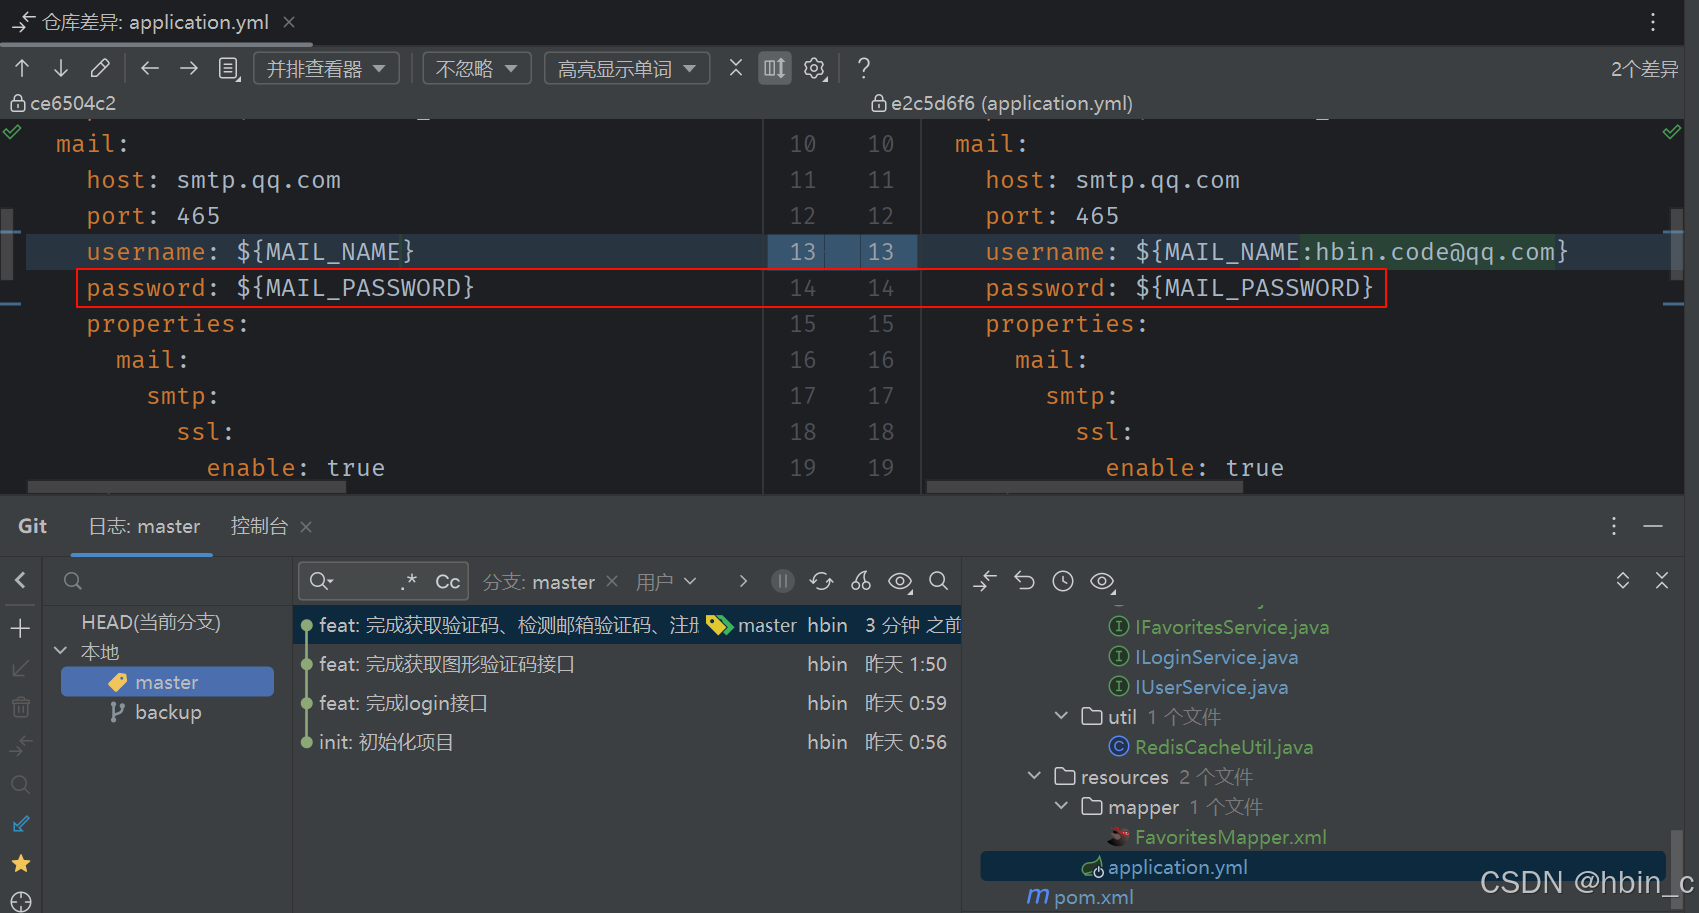Clear the 分支: master filter
This screenshot has height=913, width=1699.
pos(612,581)
